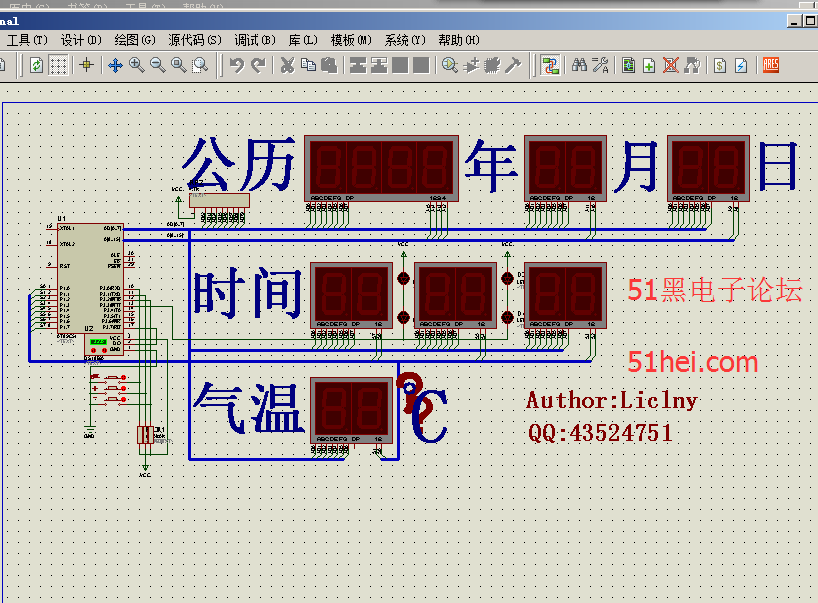
Task: Open search and tag binoculars tool
Action: (579, 66)
